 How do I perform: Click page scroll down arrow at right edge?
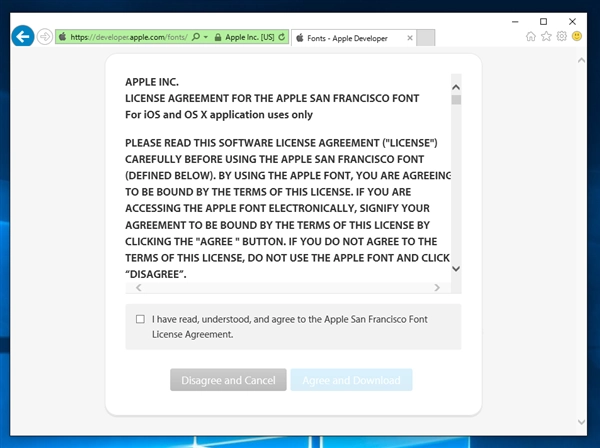click(581, 422)
